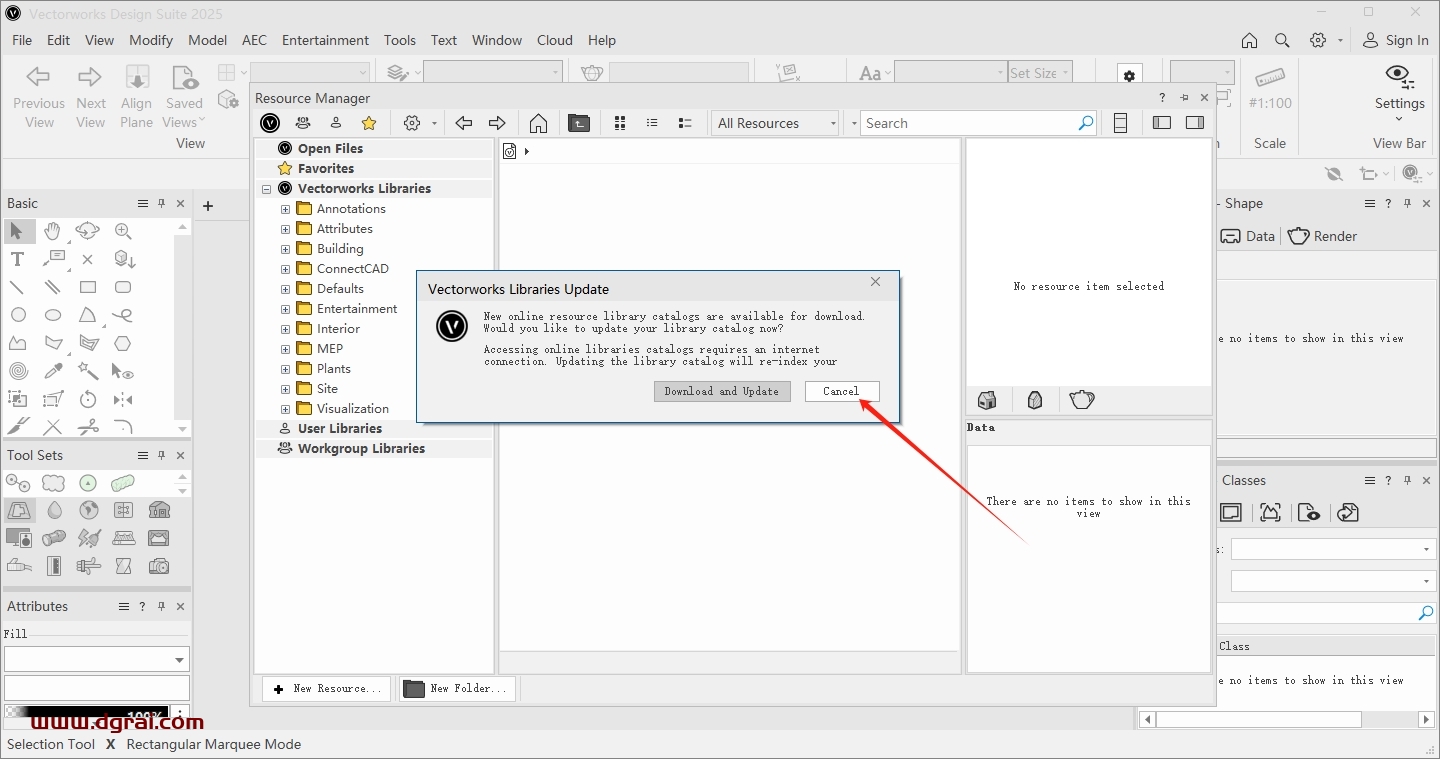Go back with the left arrow in Resource Manager
The height and width of the screenshot is (759, 1440).
(463, 123)
